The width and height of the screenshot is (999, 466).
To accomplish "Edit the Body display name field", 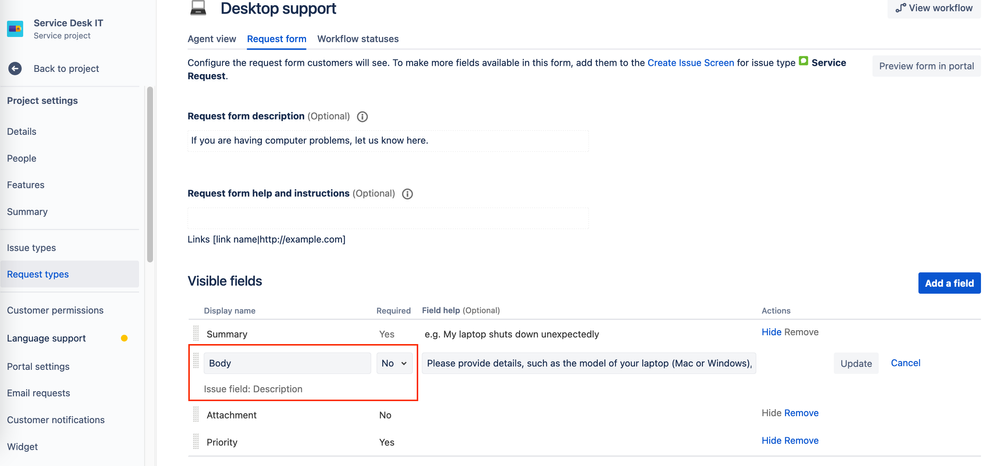I will (287, 364).
